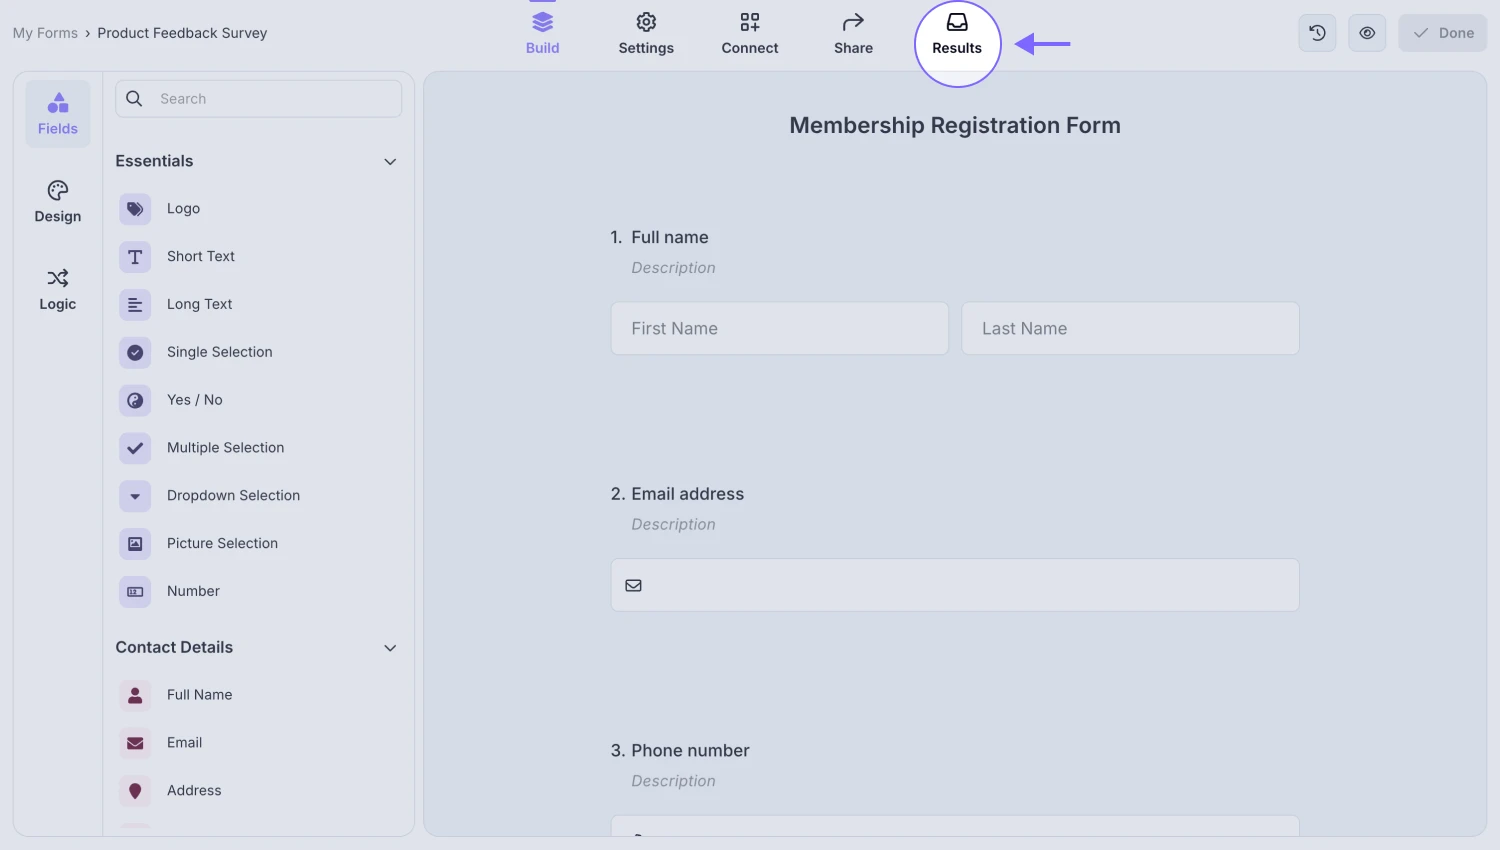Screen dimensions: 1500x850
Task: Add a Number field to the form
Action: [135, 591]
